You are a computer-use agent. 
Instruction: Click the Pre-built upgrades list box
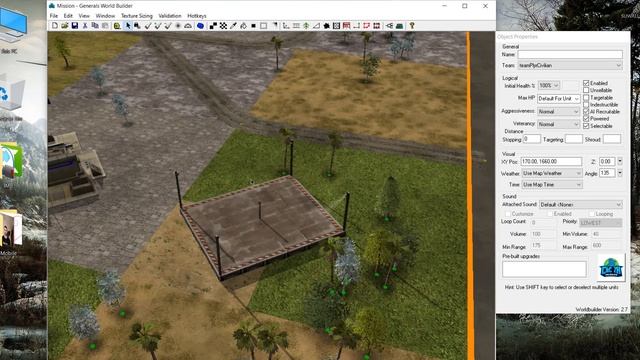coord(544,269)
